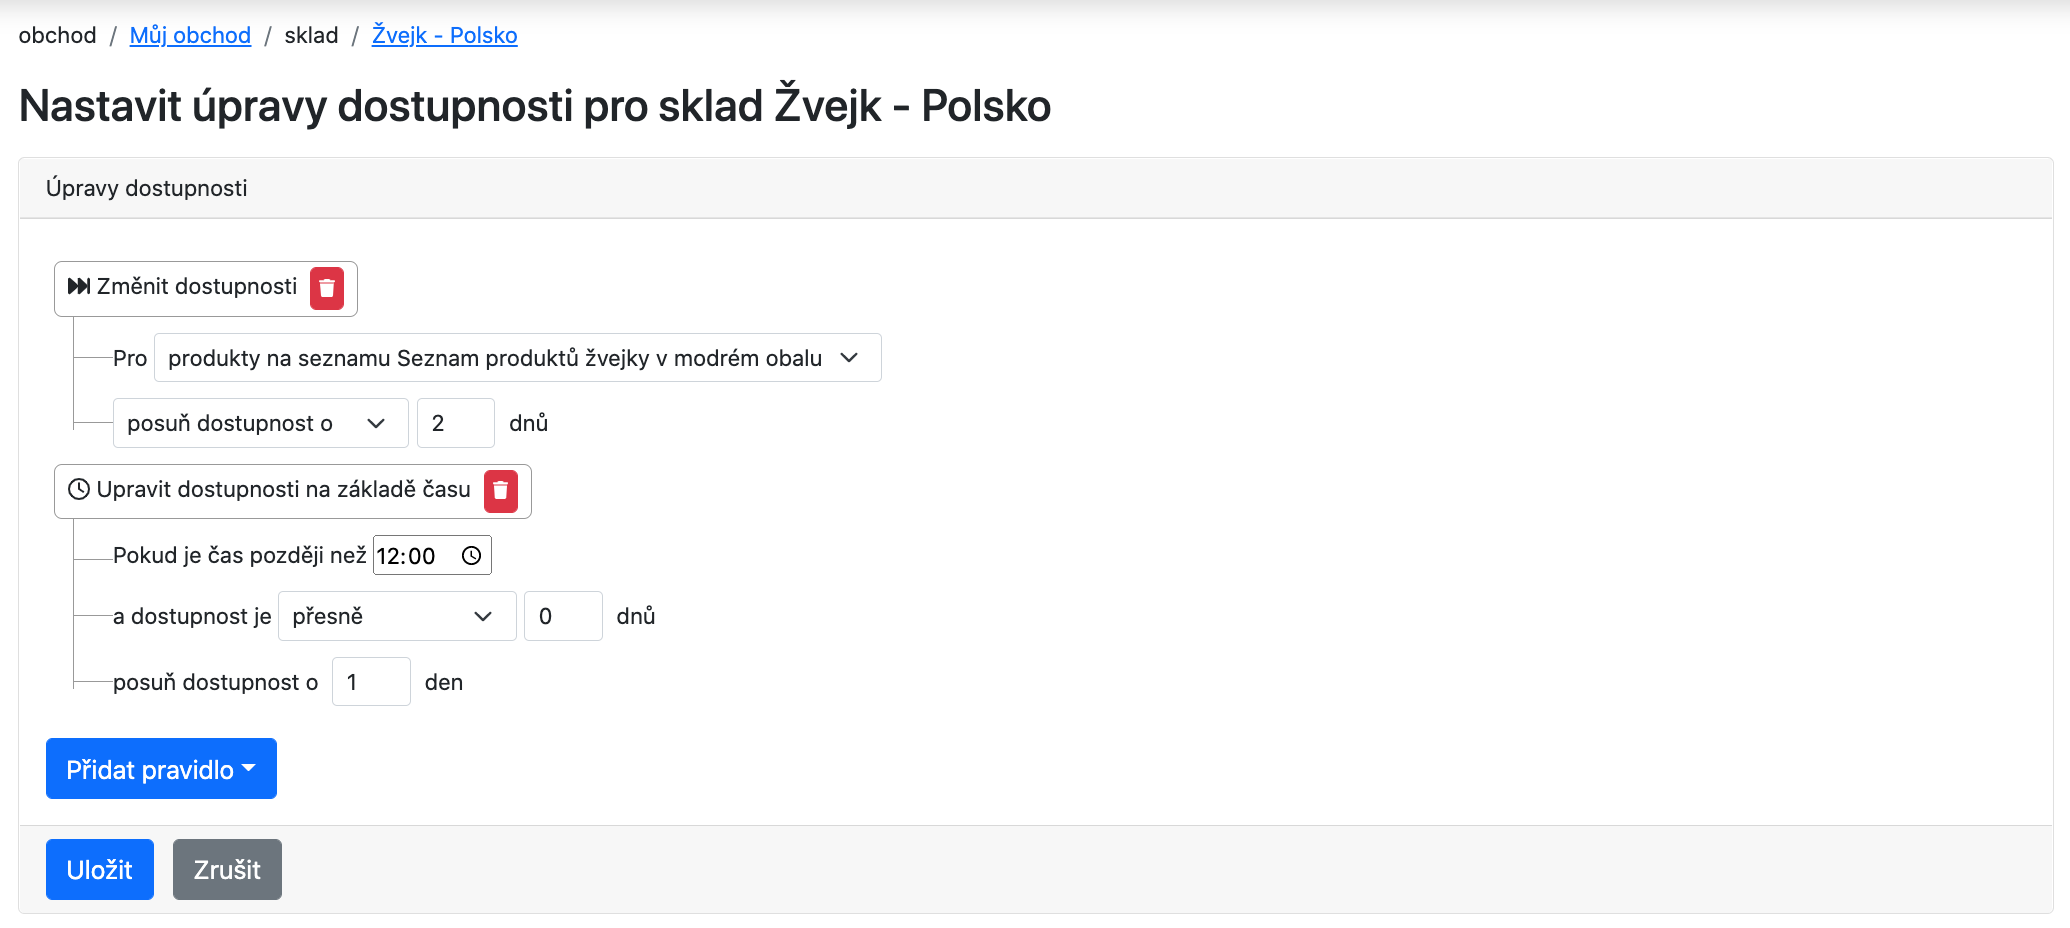Save changes with Uložit button
Viewport: 2070px width, 928px height.
(x=100, y=870)
